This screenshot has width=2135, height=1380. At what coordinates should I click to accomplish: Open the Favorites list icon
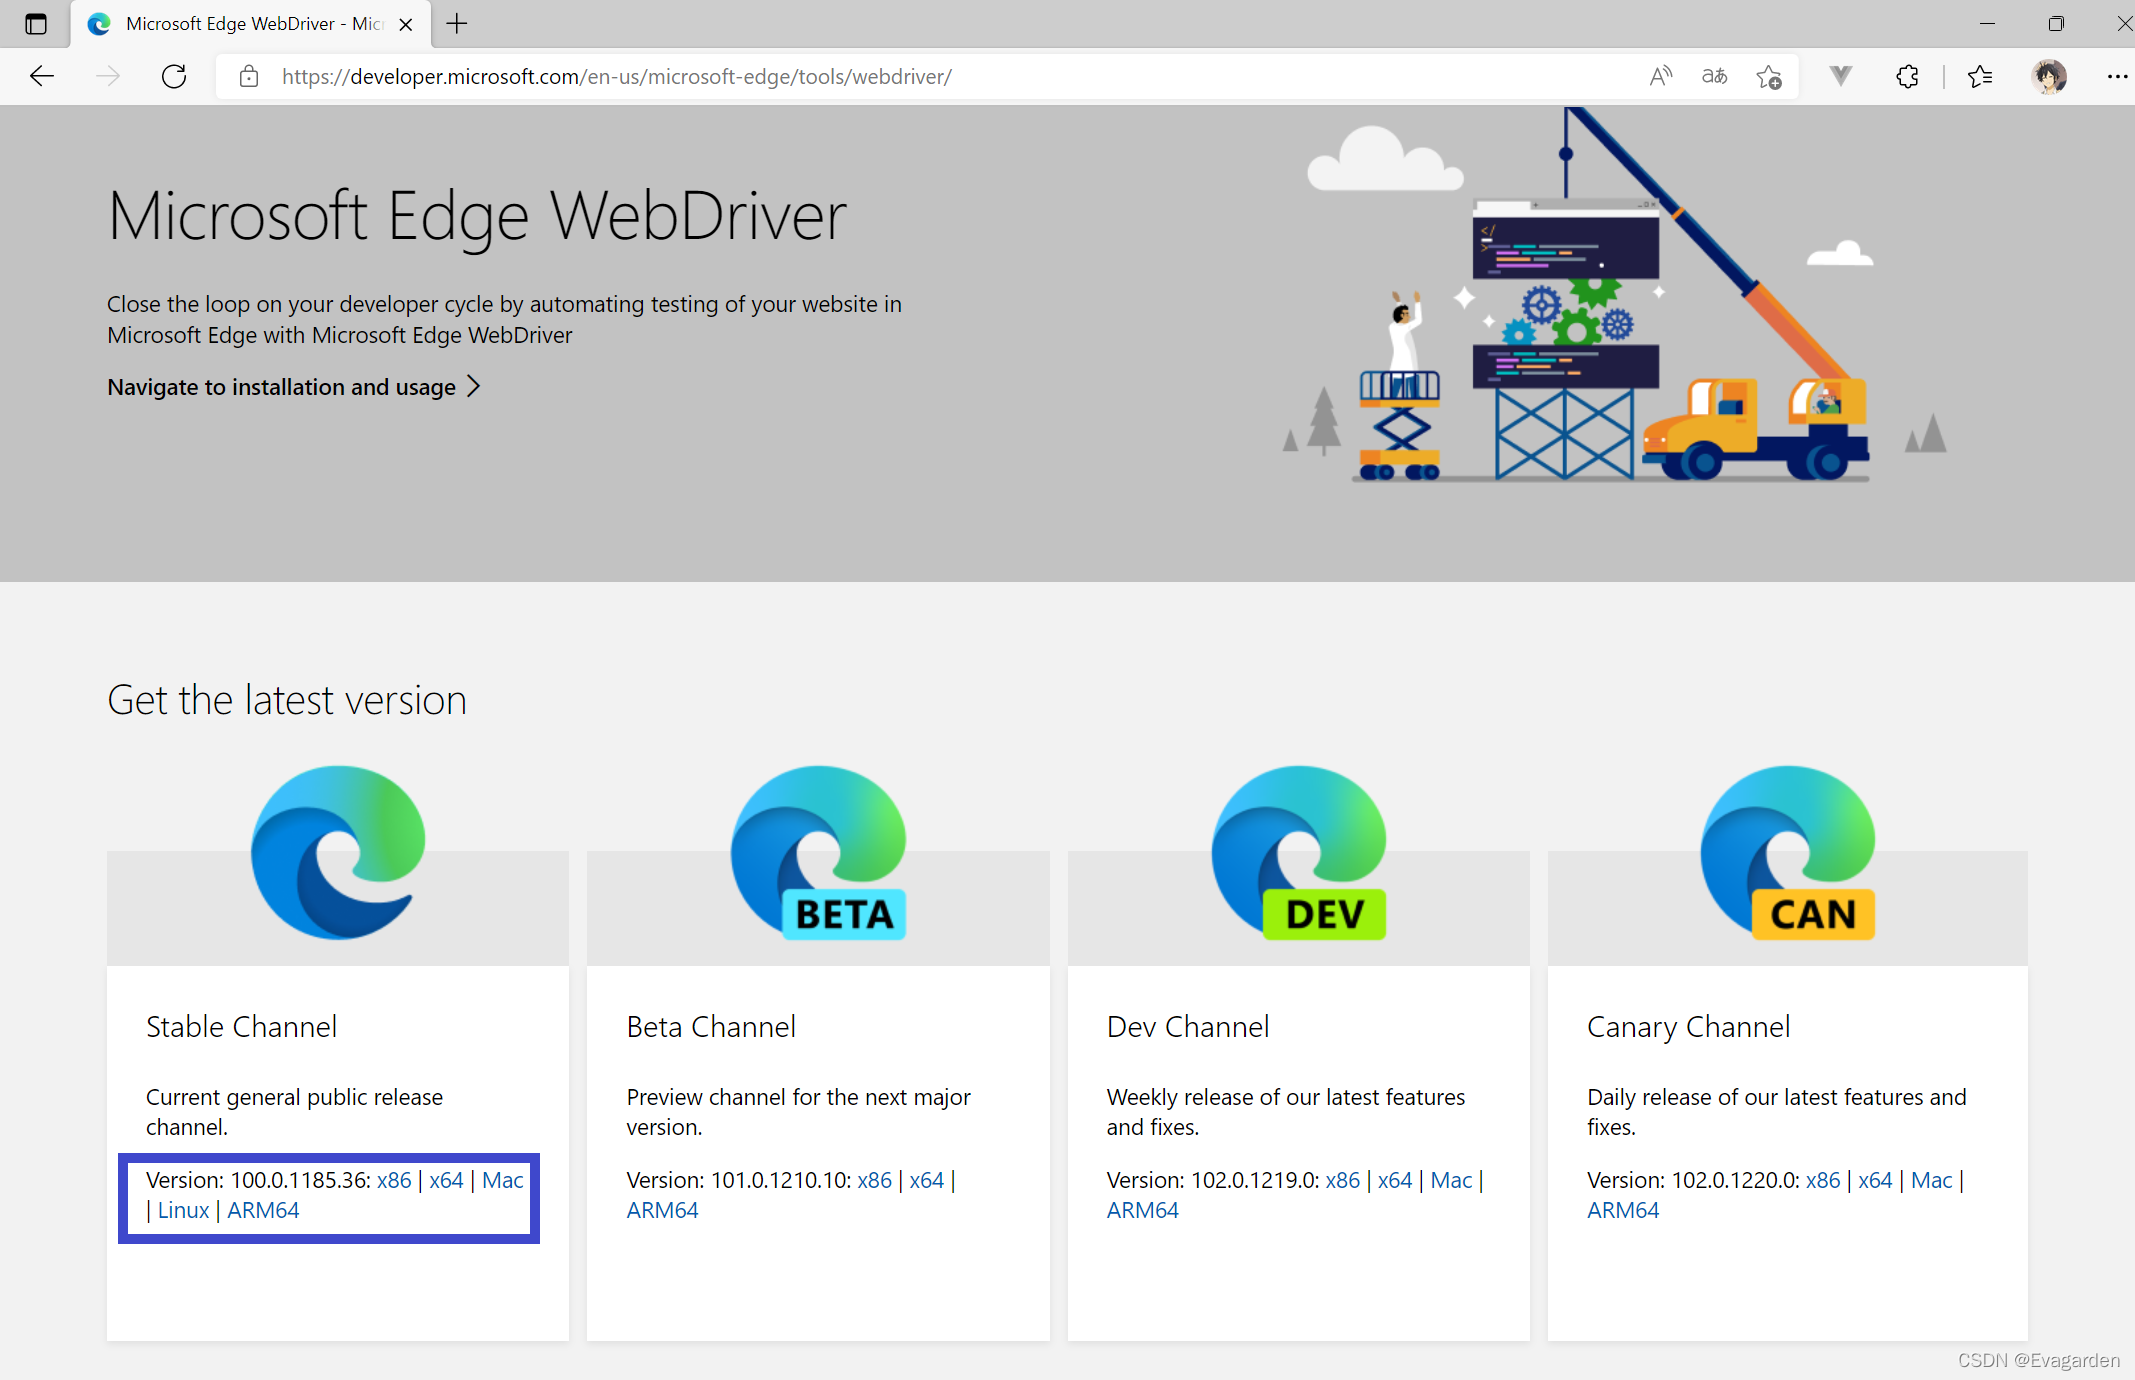1980,76
